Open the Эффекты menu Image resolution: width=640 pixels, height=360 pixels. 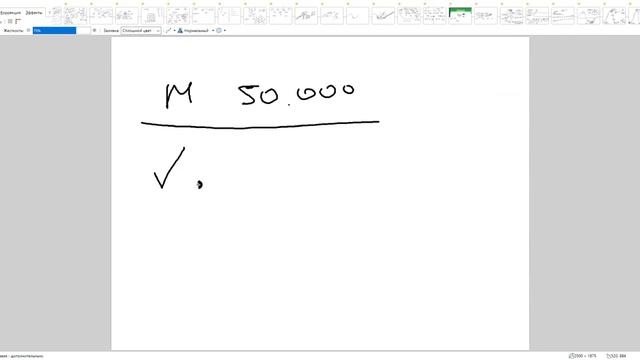[33, 13]
